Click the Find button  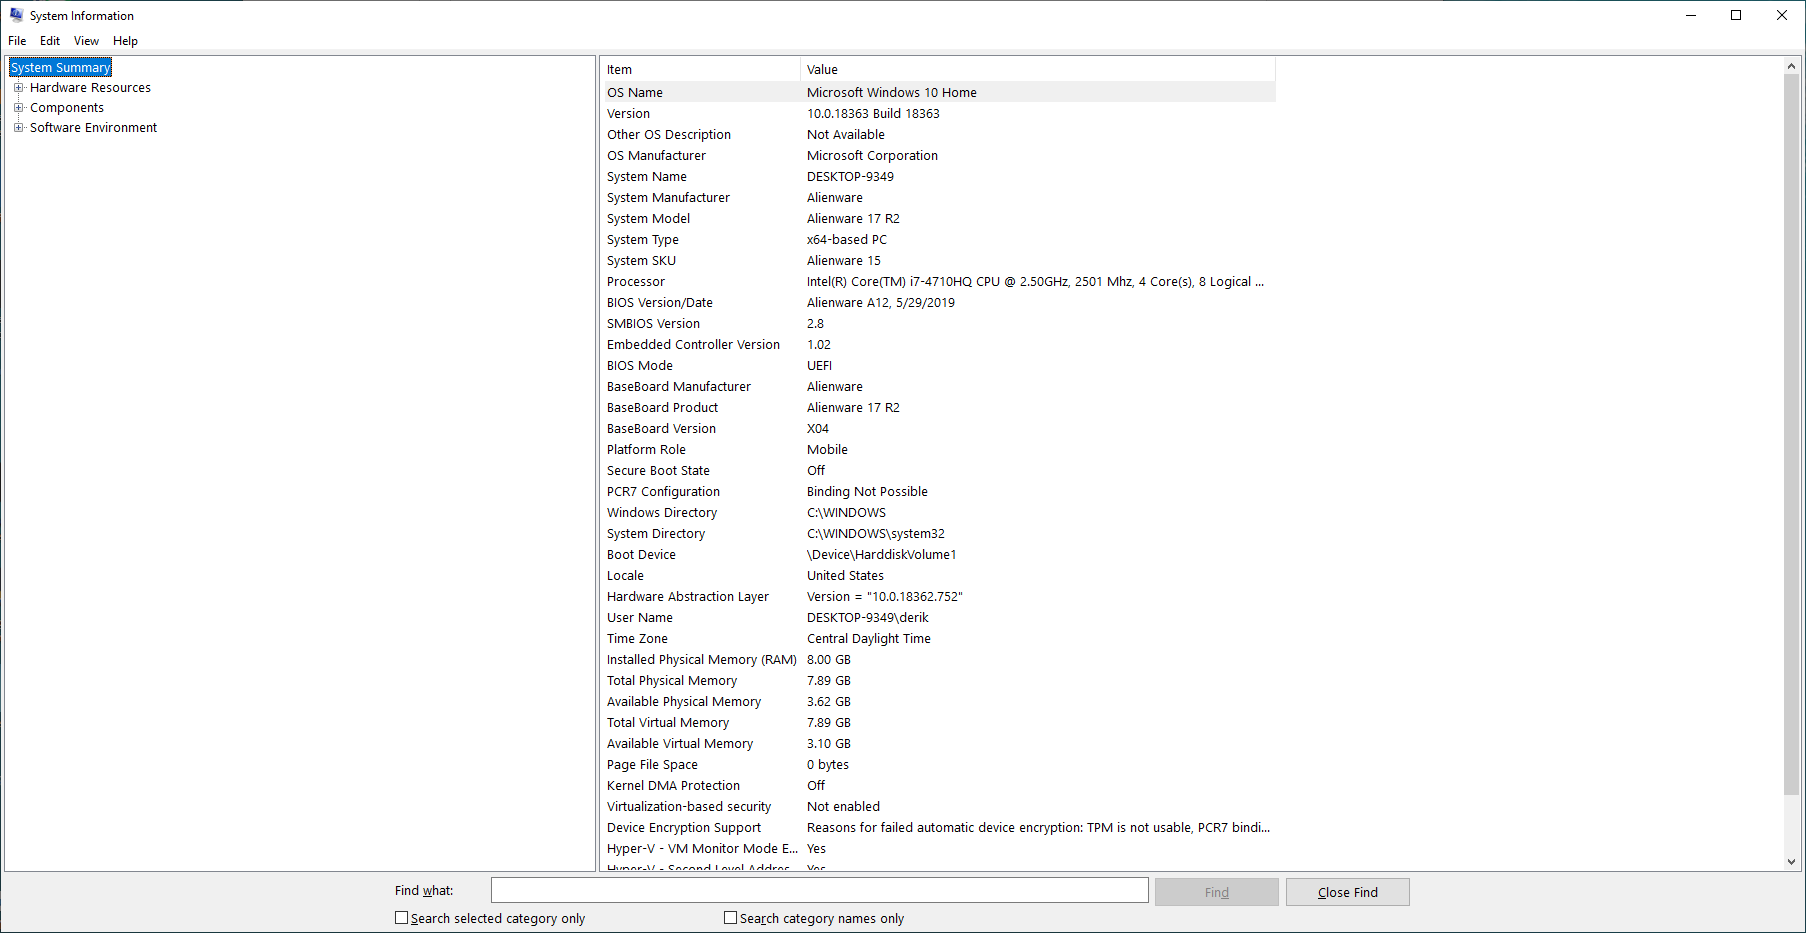(1216, 892)
